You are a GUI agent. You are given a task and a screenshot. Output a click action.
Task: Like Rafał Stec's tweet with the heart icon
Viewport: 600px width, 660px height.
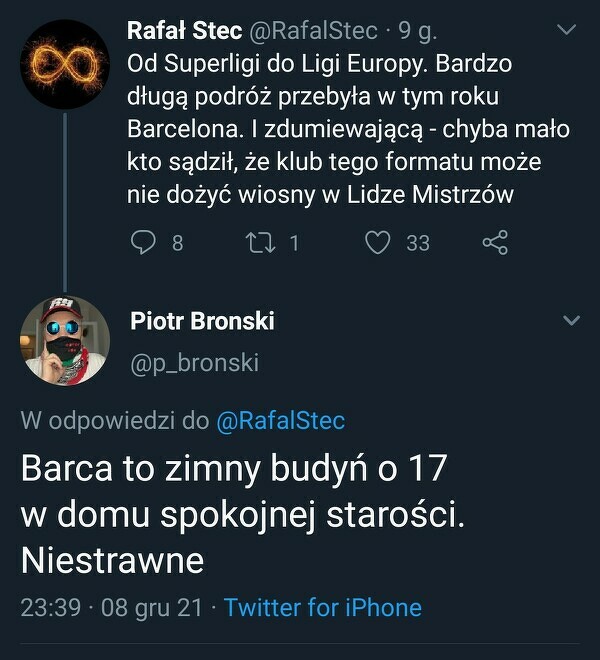(377, 242)
